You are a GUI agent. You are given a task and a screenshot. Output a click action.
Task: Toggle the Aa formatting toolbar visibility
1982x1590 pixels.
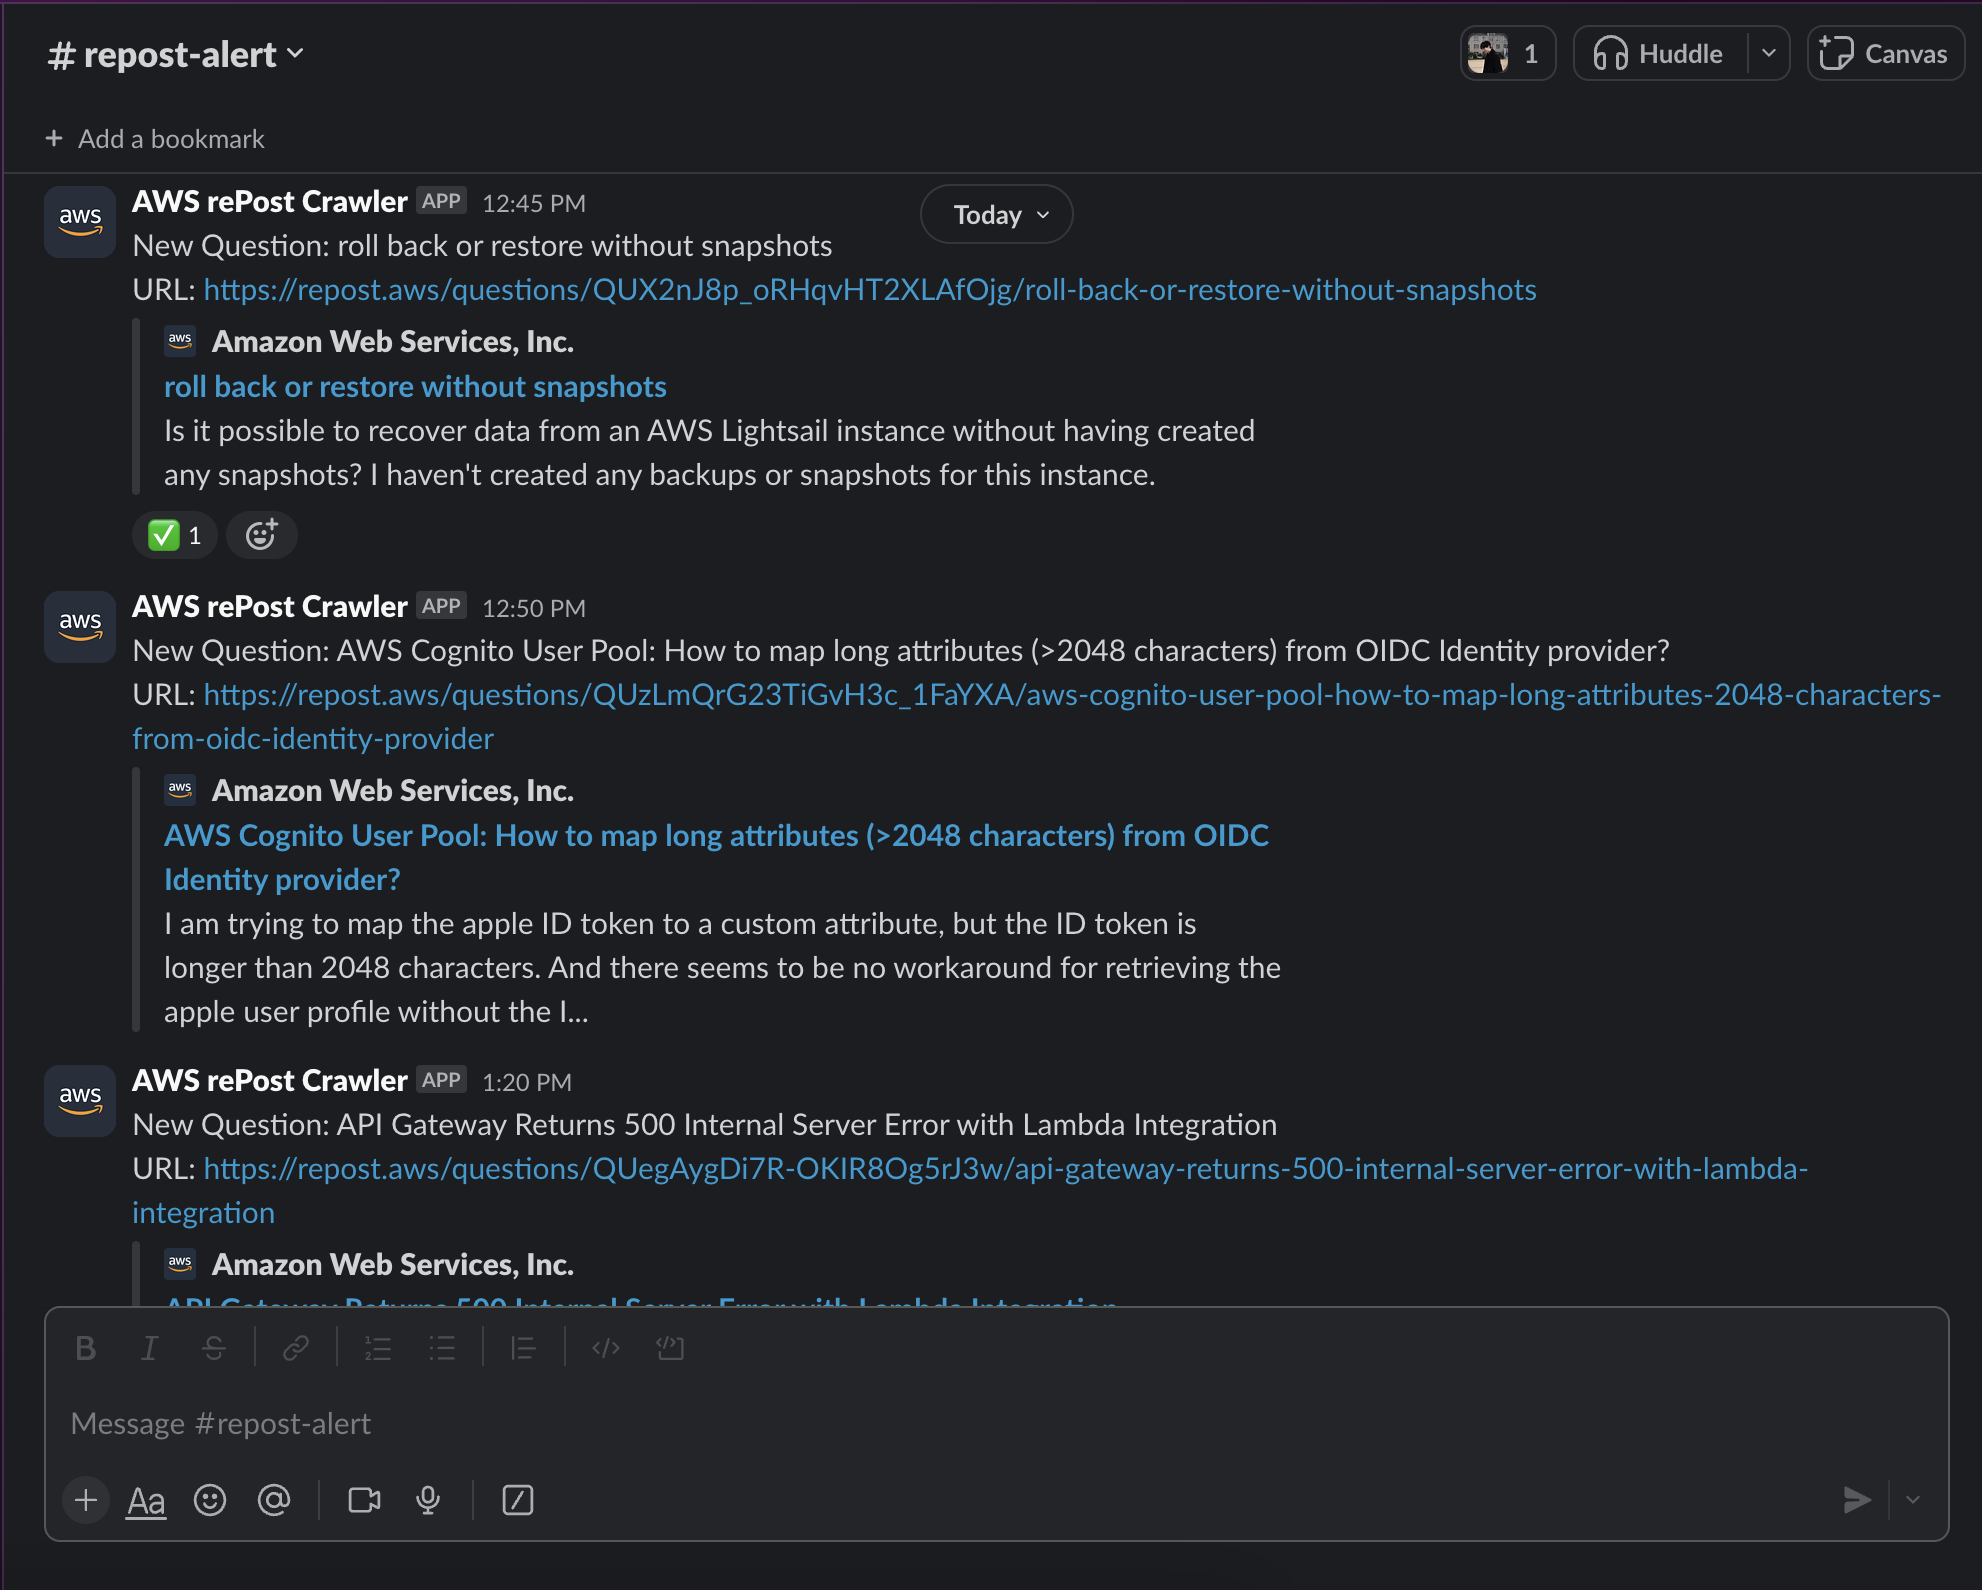point(146,1500)
